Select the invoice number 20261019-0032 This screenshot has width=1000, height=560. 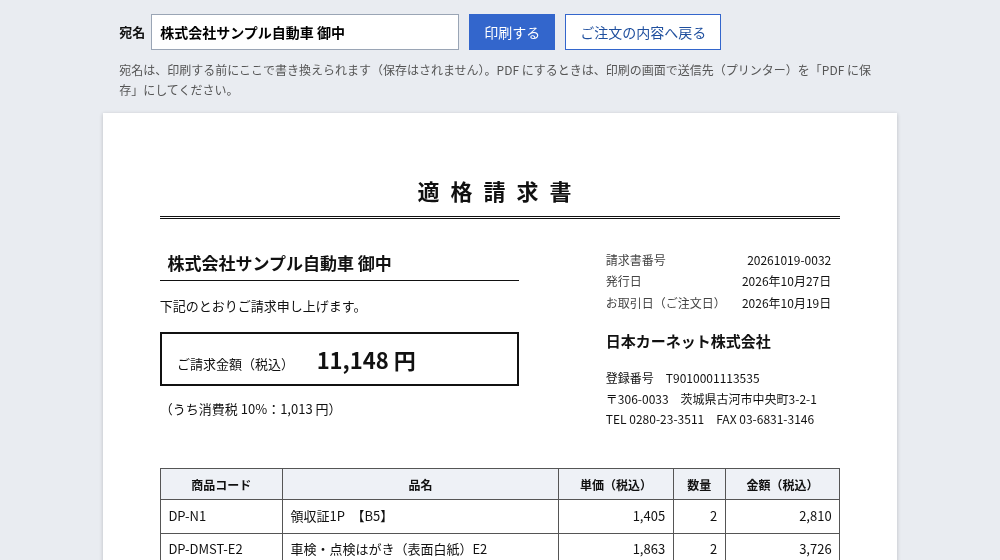789,260
